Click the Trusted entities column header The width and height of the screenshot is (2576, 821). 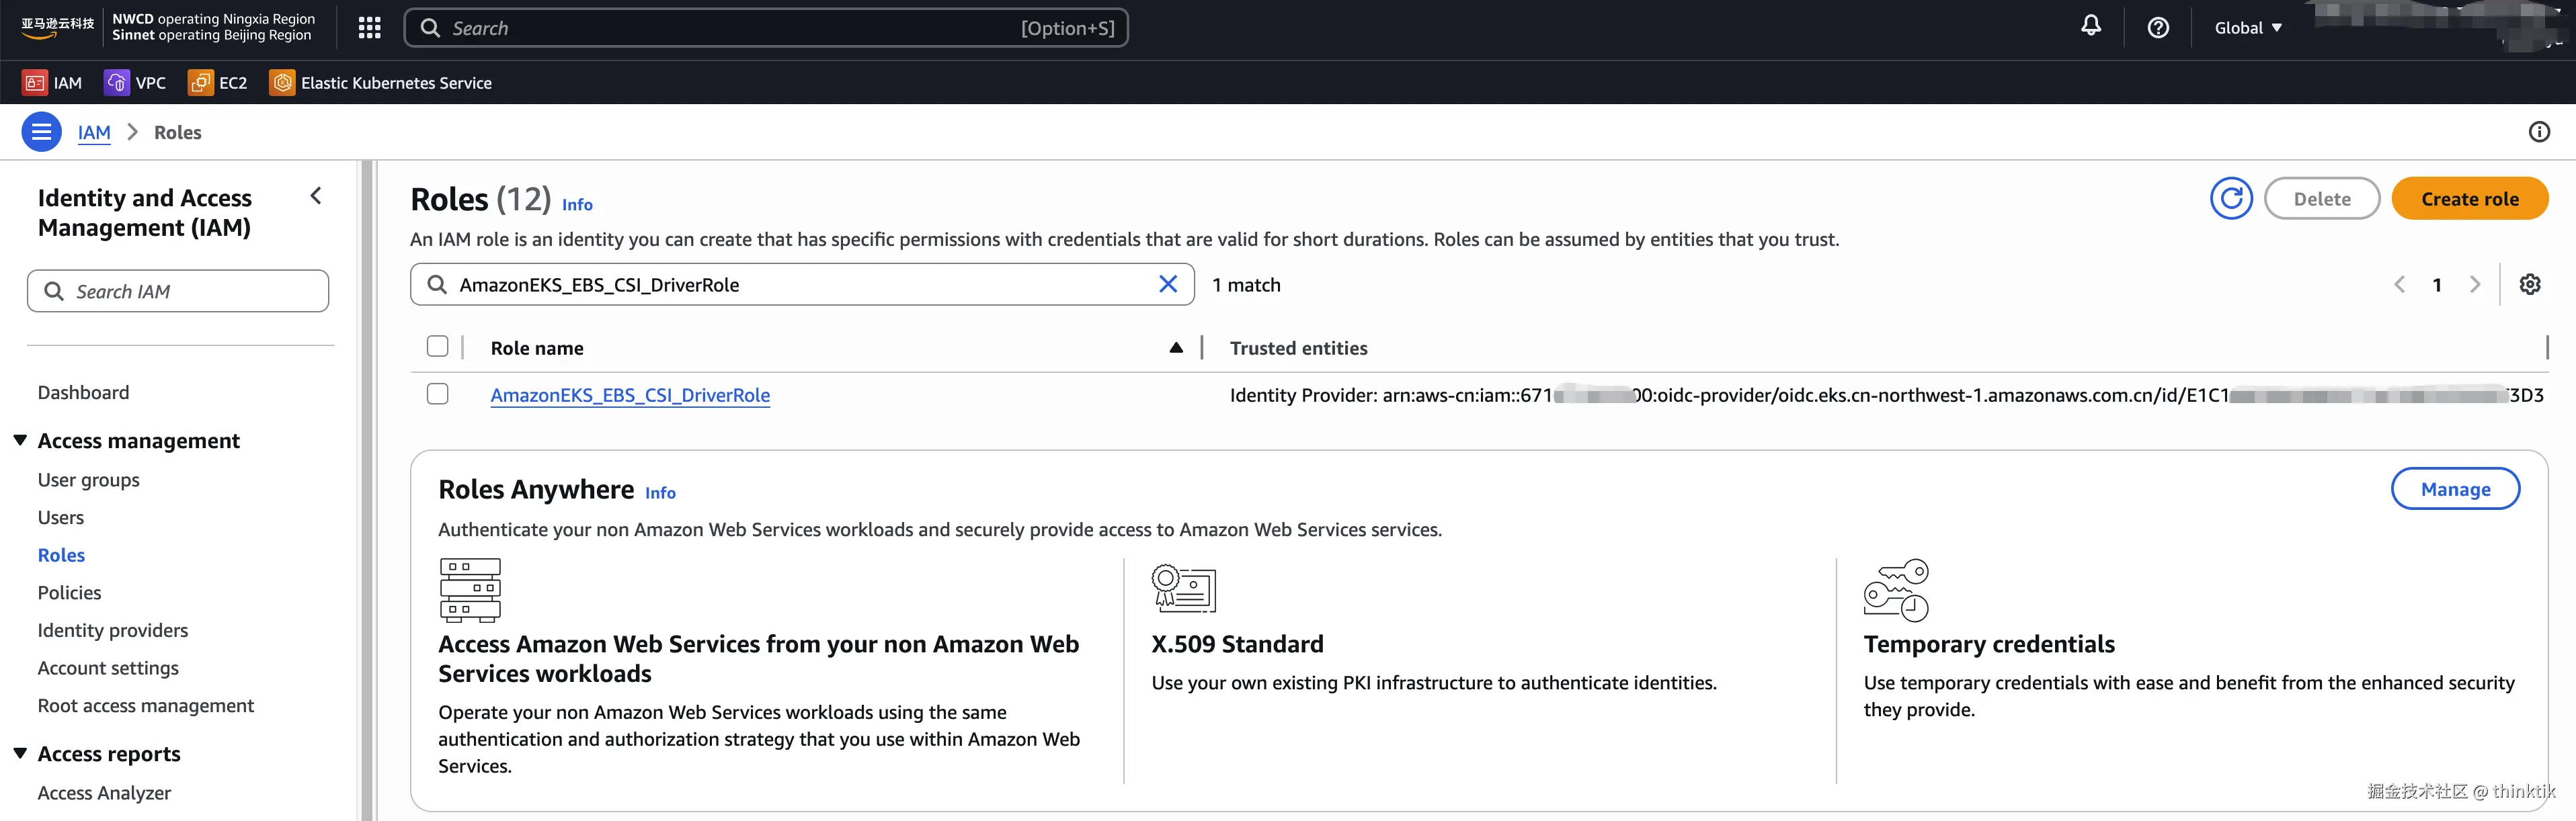1298,348
